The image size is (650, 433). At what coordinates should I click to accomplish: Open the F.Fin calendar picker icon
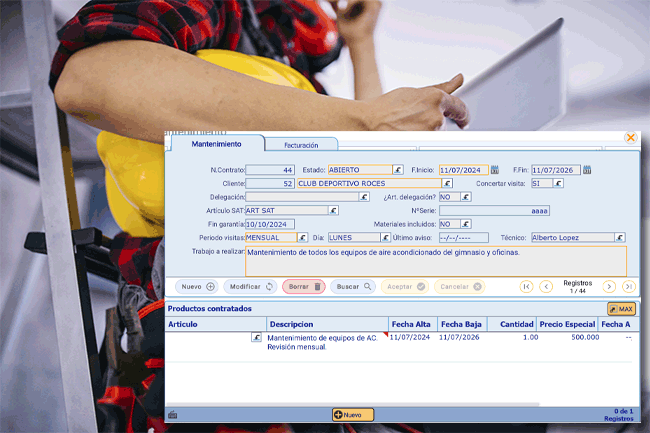(x=587, y=170)
